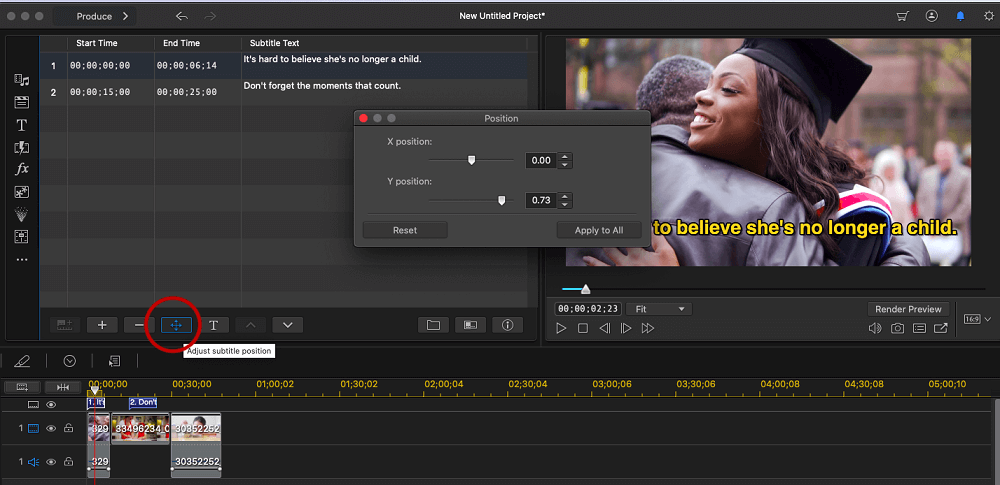Click the preview seek bar handle

pyautogui.click(x=585, y=289)
